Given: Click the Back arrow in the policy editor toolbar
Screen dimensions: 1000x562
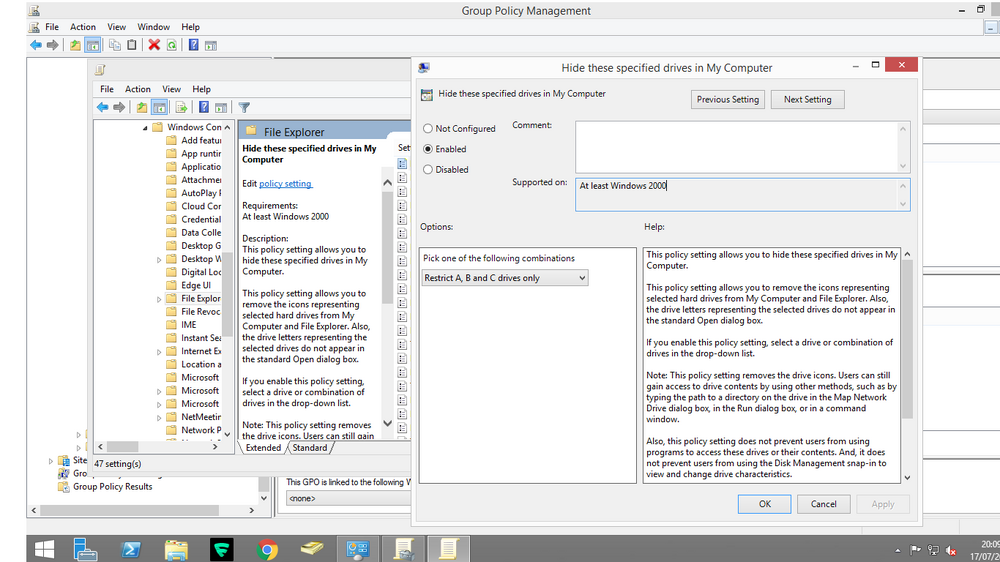Looking at the screenshot, I should click(x=102, y=107).
